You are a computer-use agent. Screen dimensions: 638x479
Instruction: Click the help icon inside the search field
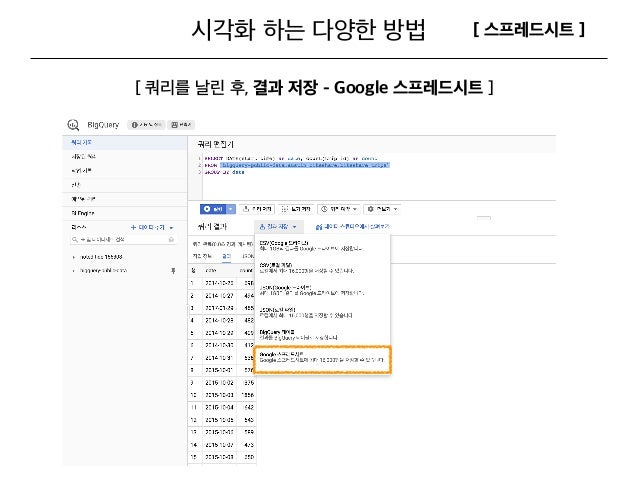coord(171,240)
